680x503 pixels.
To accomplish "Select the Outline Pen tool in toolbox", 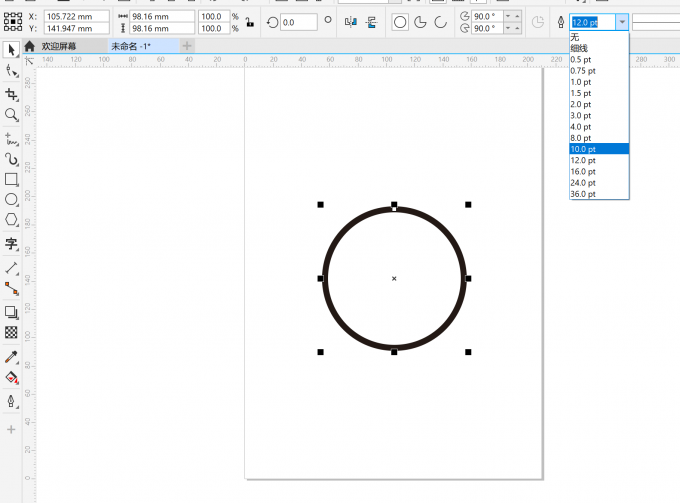I will 11,402.
